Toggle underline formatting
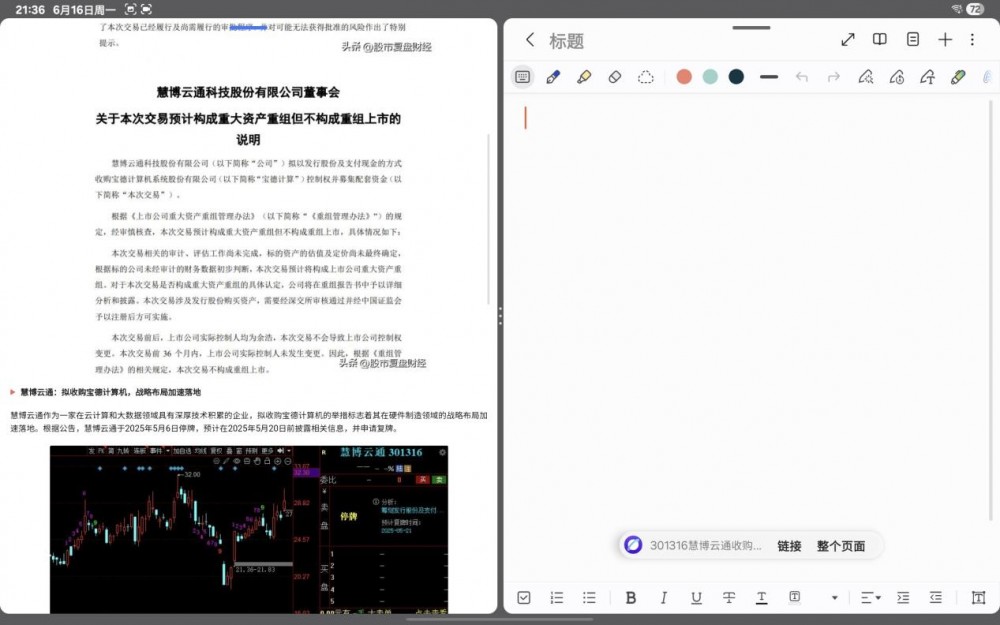Viewport: 1000px width, 625px height. click(x=696, y=598)
